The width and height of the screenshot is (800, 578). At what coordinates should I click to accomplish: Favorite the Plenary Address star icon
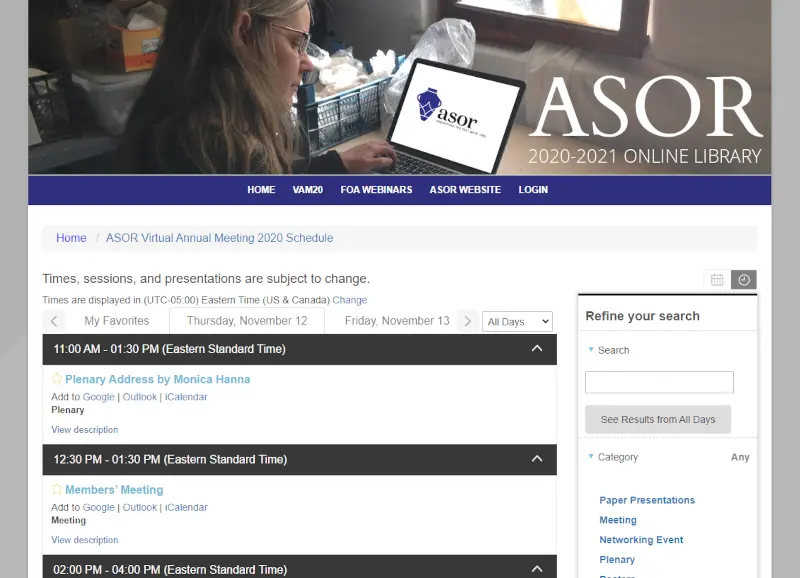57,380
